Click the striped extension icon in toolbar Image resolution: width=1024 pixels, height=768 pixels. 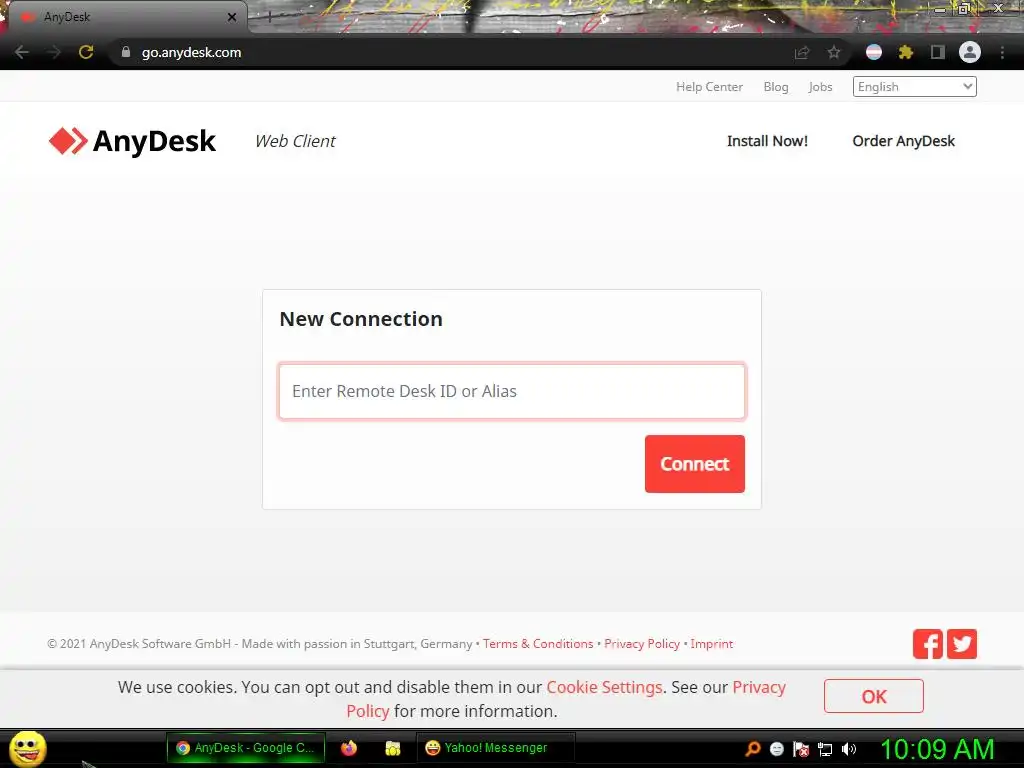(874, 52)
